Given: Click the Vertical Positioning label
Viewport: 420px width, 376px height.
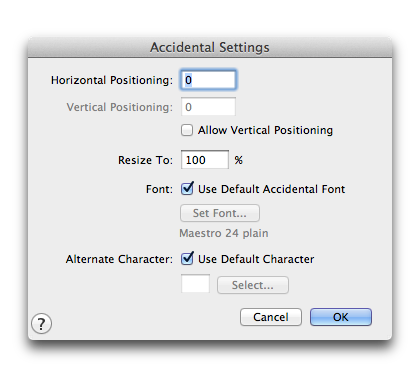Looking at the screenshot, I should click(120, 107).
